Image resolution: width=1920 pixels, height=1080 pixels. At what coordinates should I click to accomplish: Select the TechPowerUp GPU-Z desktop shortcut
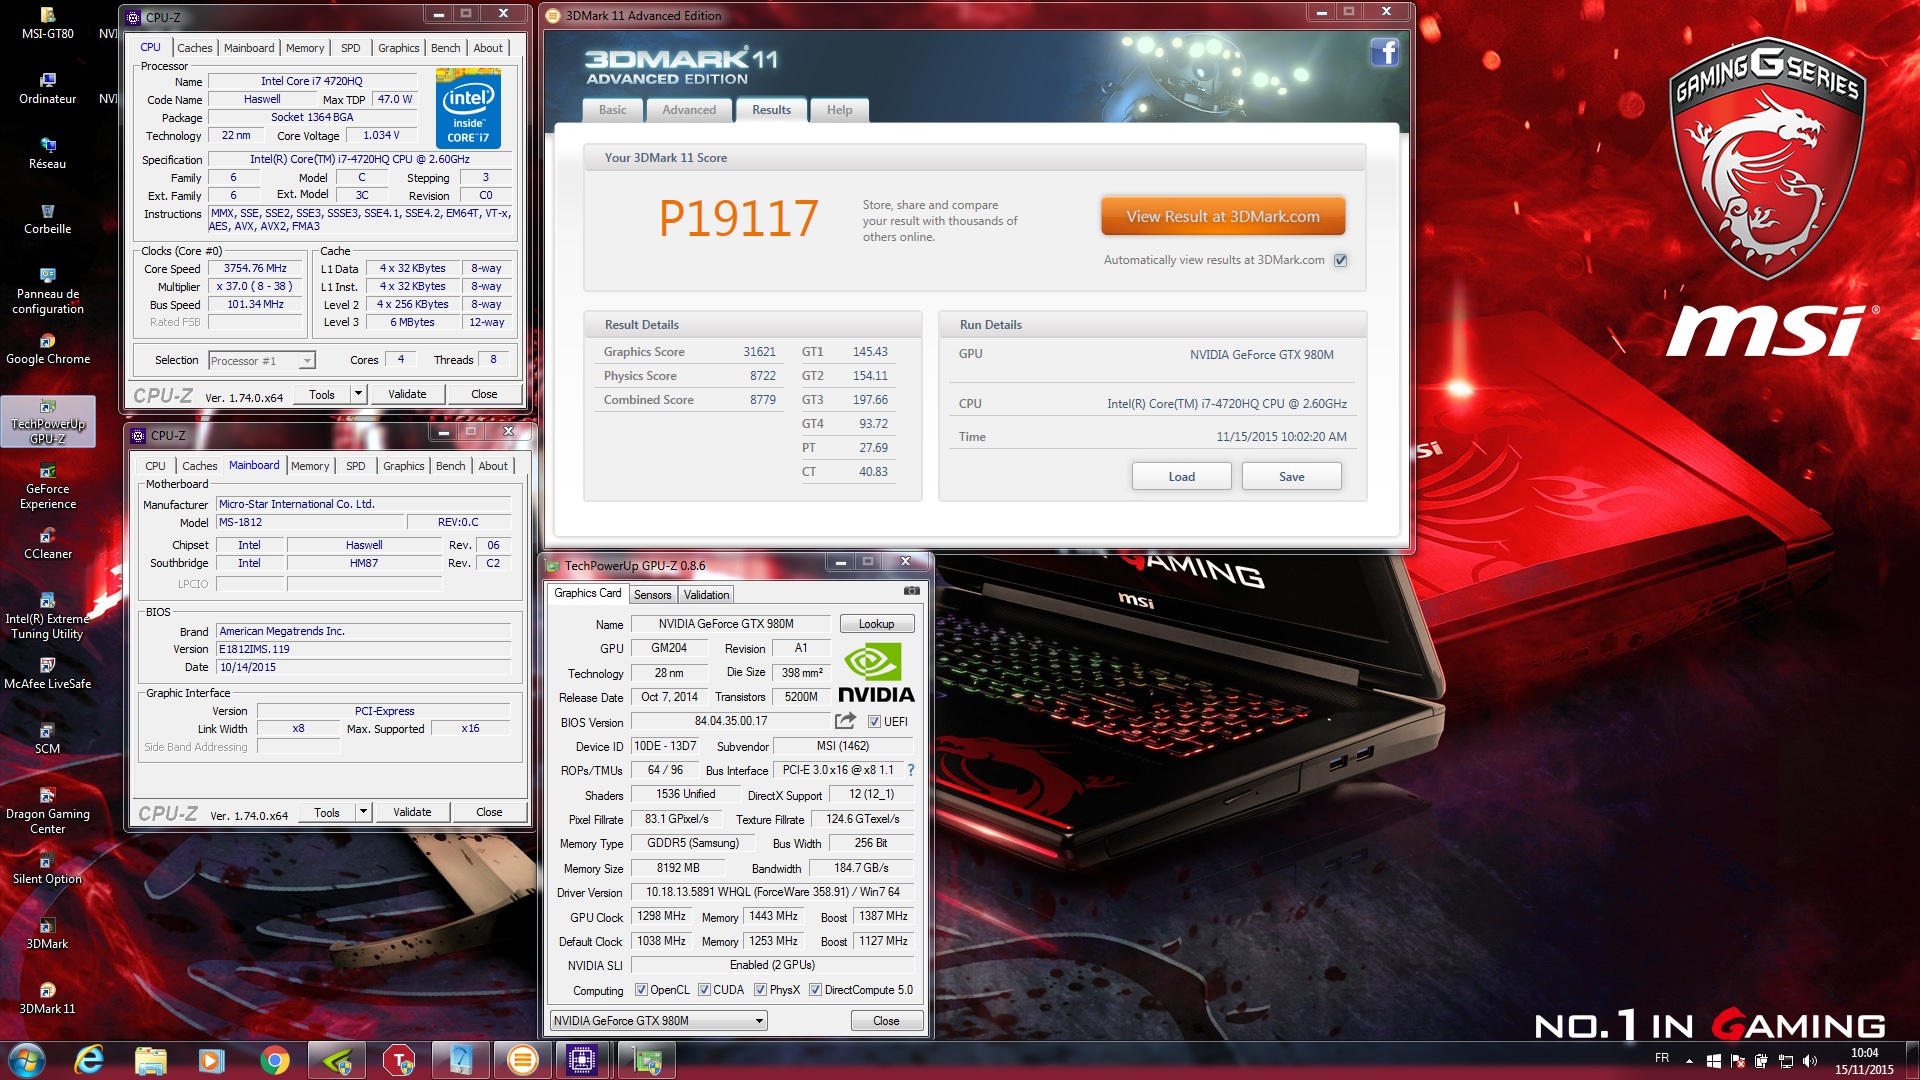[x=47, y=421]
